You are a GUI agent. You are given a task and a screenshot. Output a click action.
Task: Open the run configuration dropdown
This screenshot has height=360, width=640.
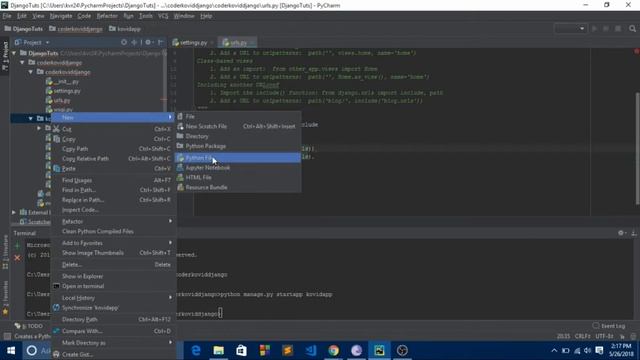tap(570, 29)
